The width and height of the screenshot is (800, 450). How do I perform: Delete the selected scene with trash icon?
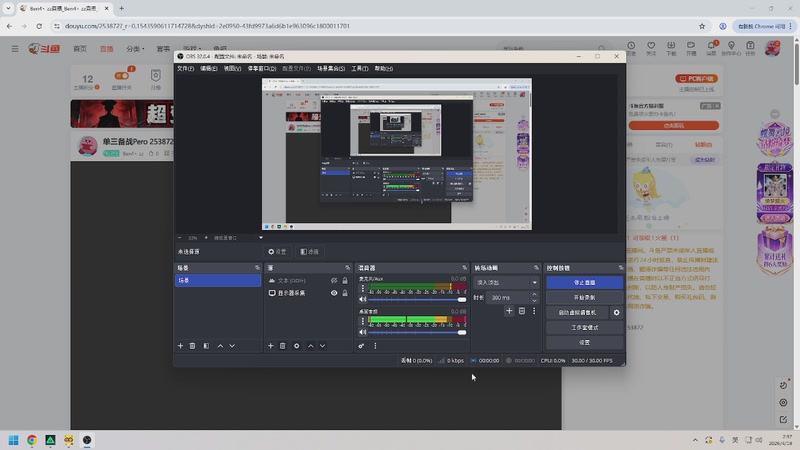pyautogui.click(x=193, y=346)
